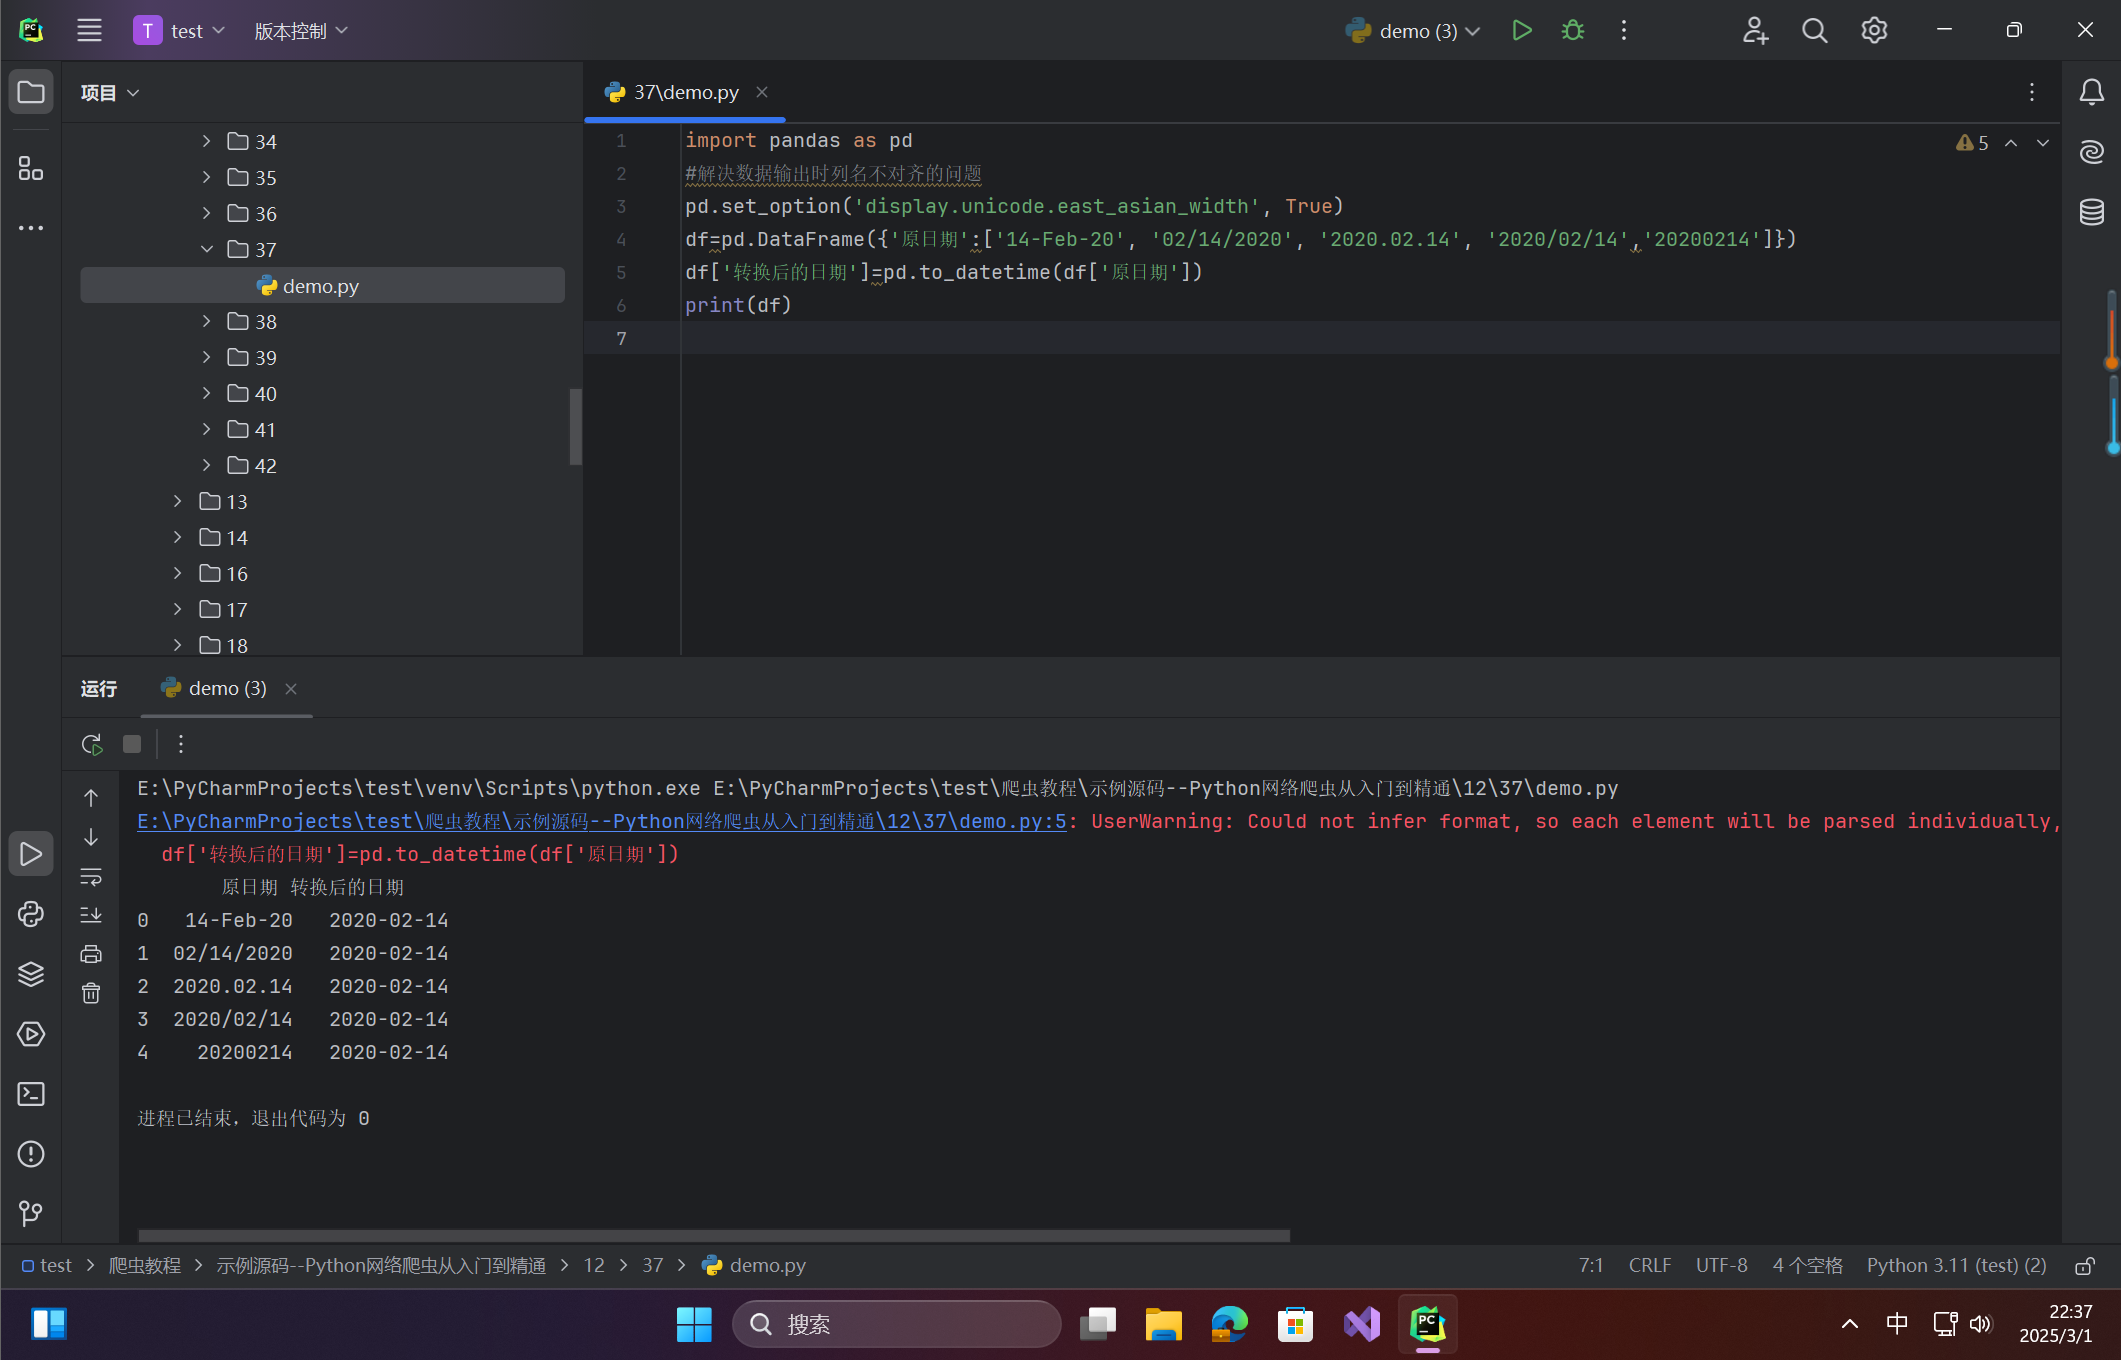Click Python 3.11 (test) interpreter selector

[1956, 1265]
